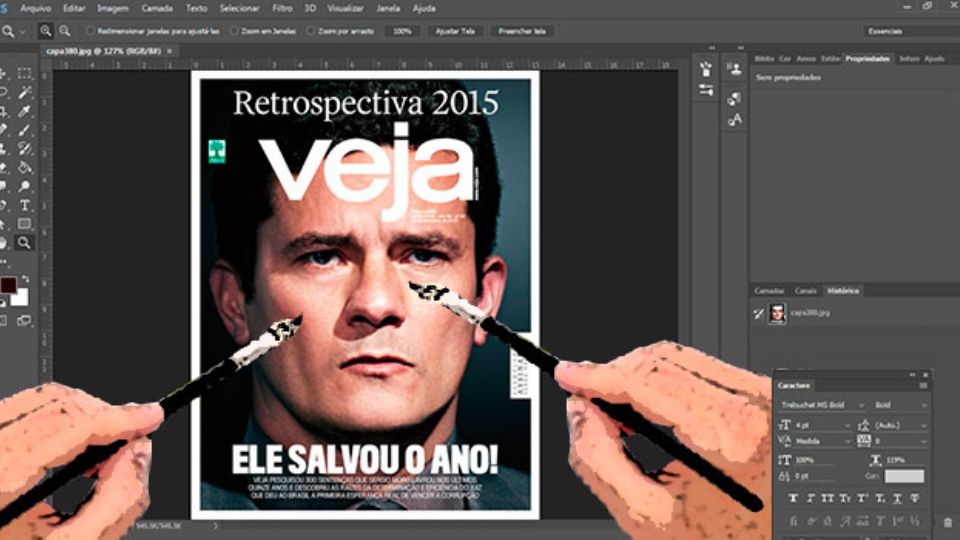
Task: Switch to the Canais tab
Action: (x=806, y=291)
